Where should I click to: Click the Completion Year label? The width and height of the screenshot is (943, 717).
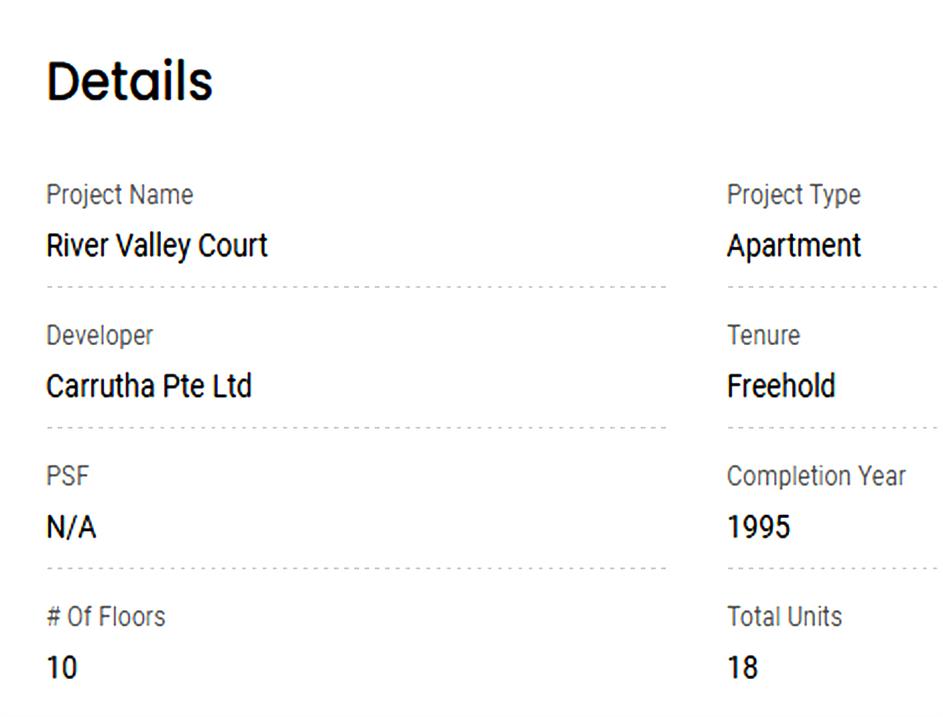816,476
